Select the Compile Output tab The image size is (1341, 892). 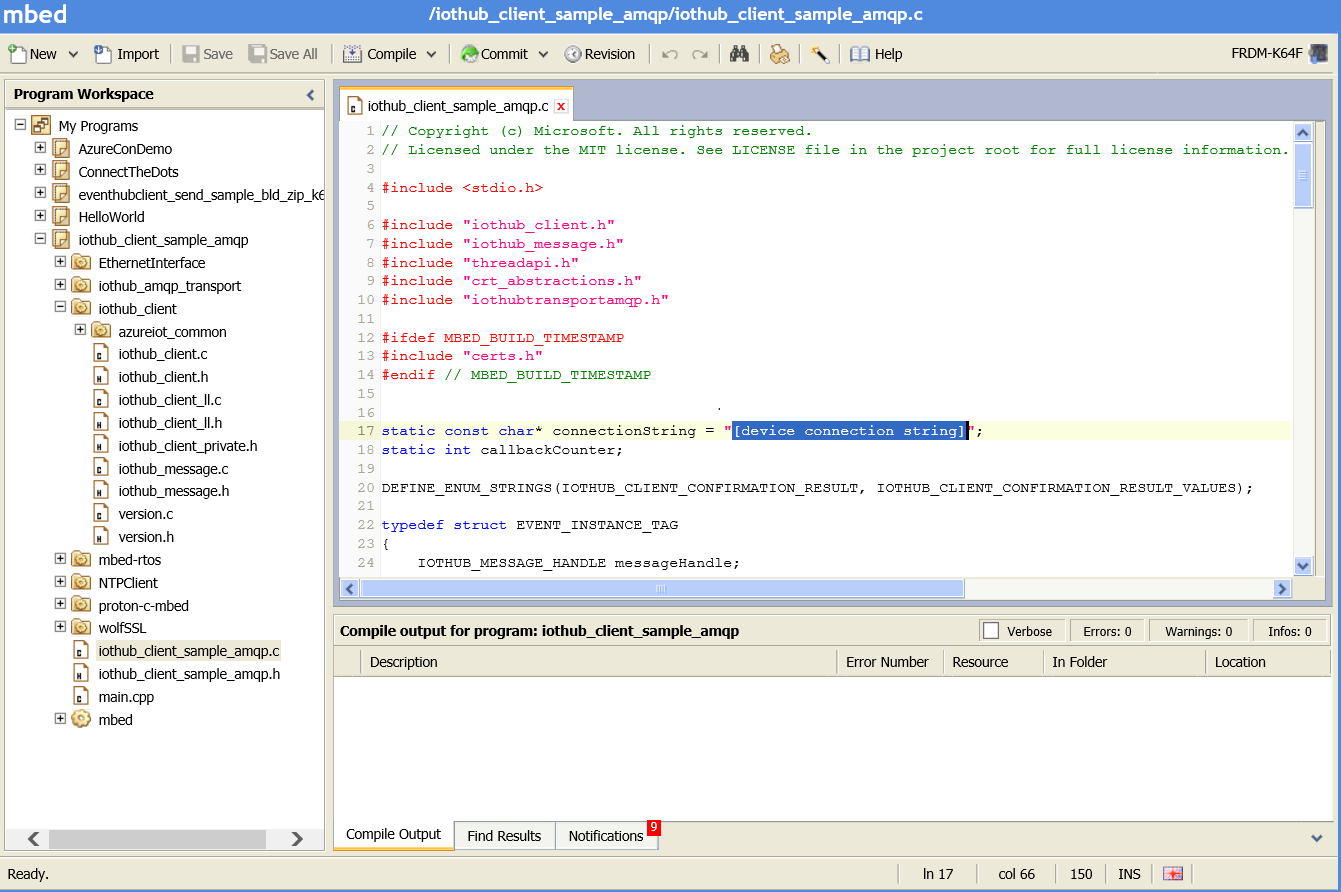393,835
